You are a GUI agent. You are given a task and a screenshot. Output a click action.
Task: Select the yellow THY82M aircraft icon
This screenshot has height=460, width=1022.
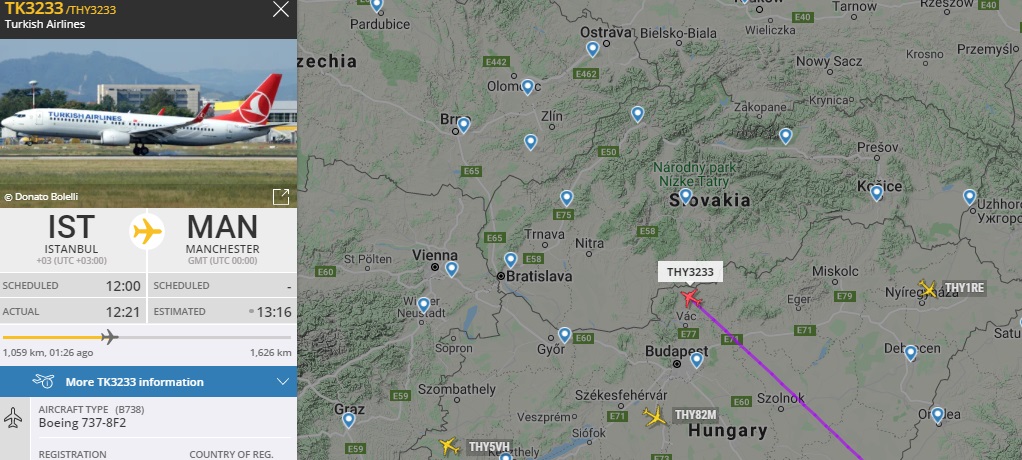(x=655, y=416)
